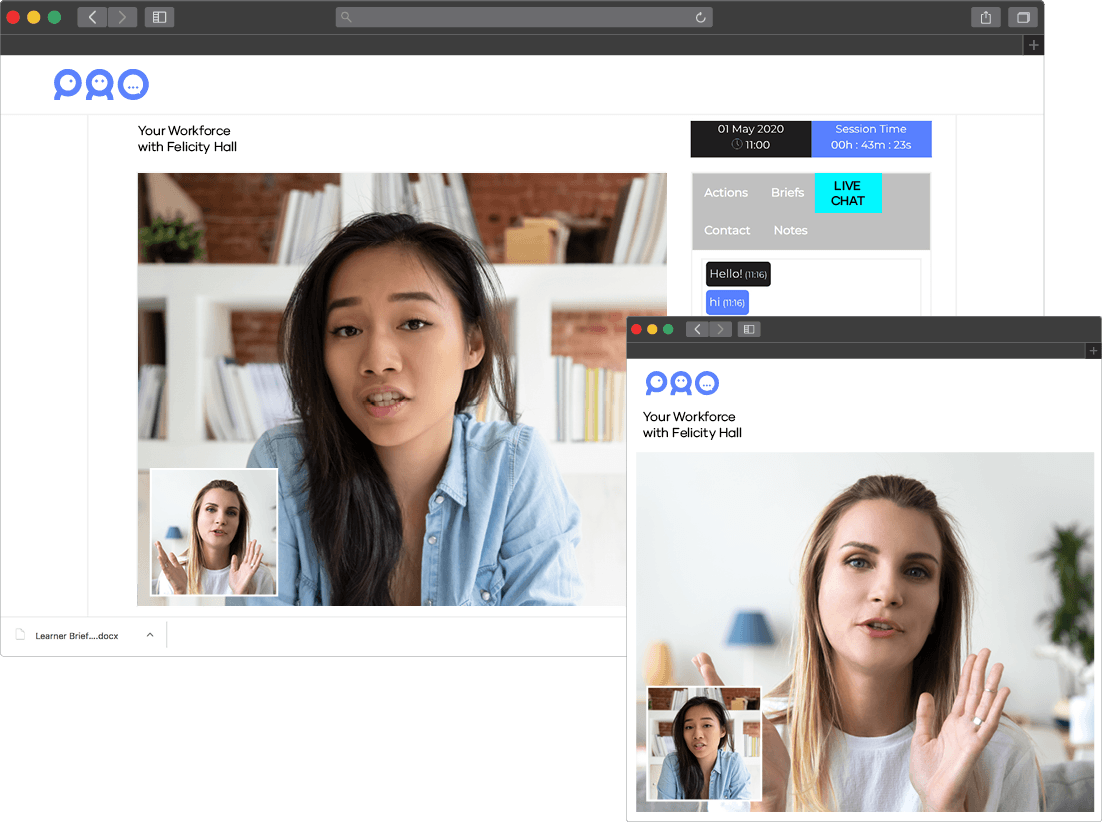The width and height of the screenshot is (1102, 822).
Task: Toggle sidebar in the front browser window
Action: tap(749, 329)
